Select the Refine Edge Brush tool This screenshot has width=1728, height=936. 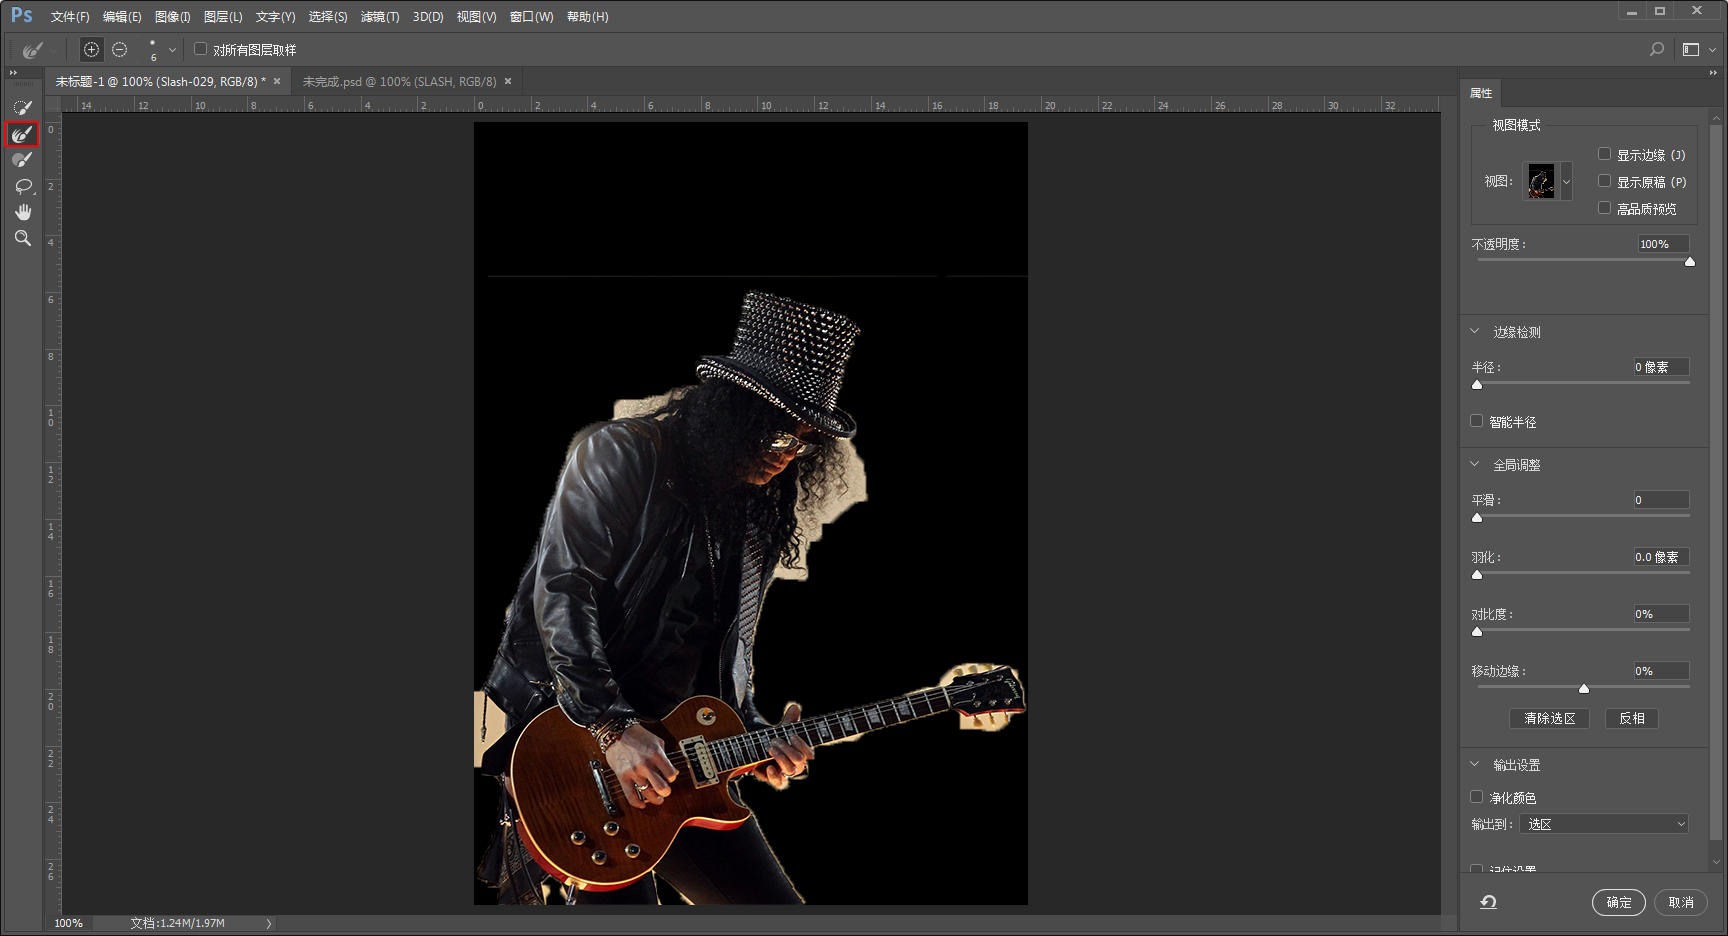tap(22, 134)
